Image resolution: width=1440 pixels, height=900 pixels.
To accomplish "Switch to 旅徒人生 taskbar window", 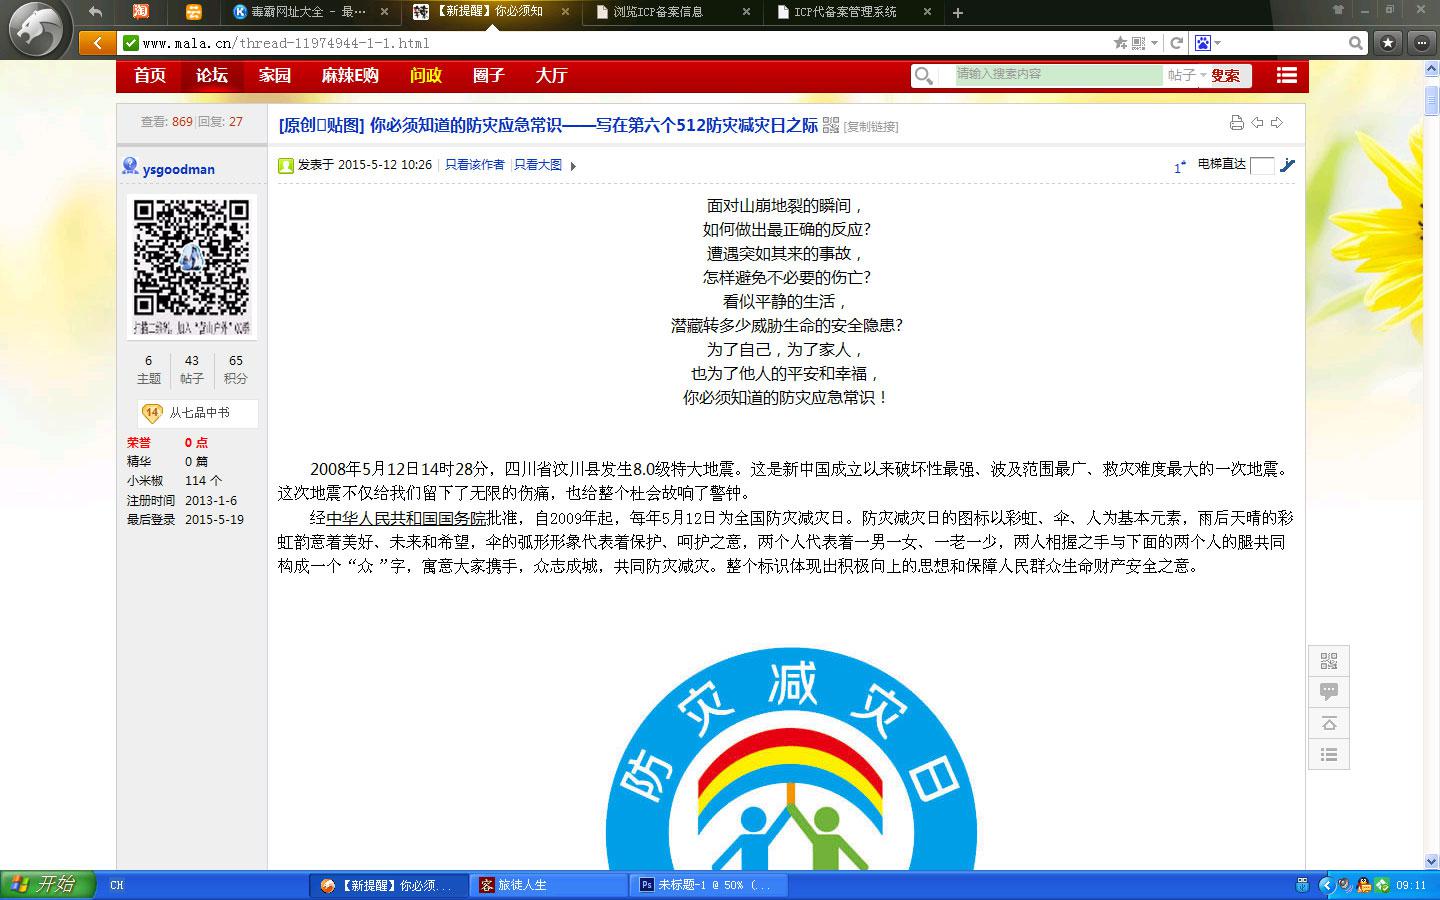I will pos(548,885).
